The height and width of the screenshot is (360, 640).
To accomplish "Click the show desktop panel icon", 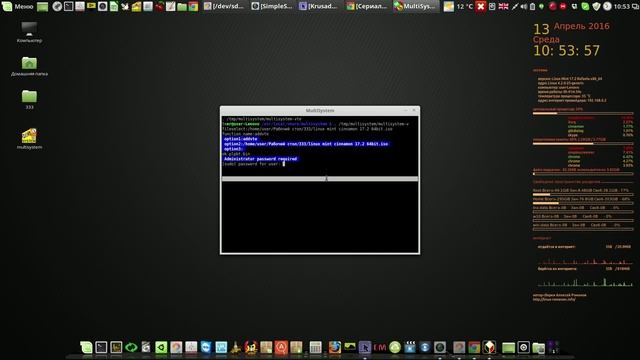I will click(x=42, y=7).
